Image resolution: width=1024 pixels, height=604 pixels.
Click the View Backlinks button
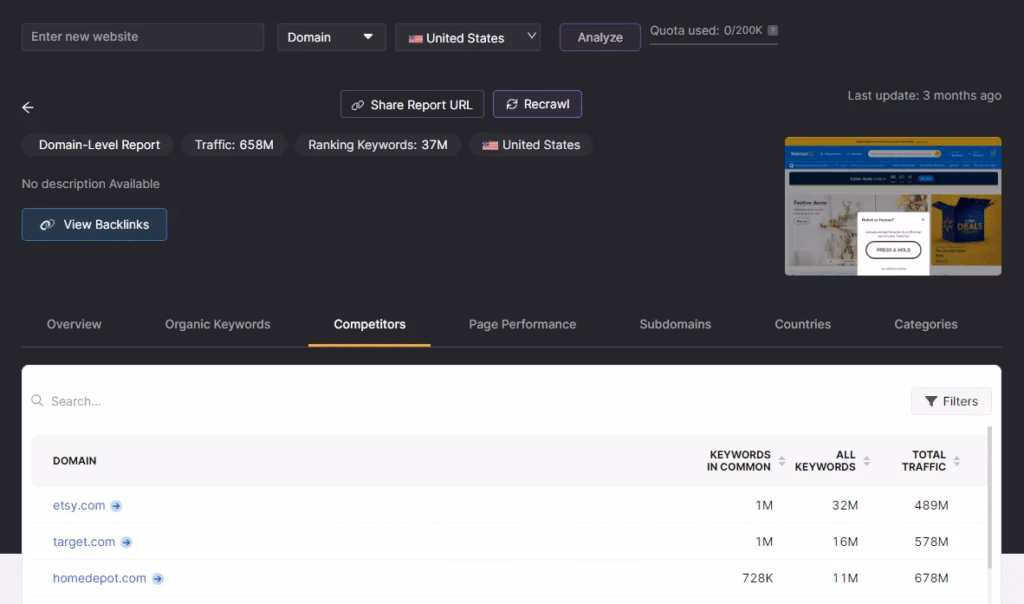point(94,224)
